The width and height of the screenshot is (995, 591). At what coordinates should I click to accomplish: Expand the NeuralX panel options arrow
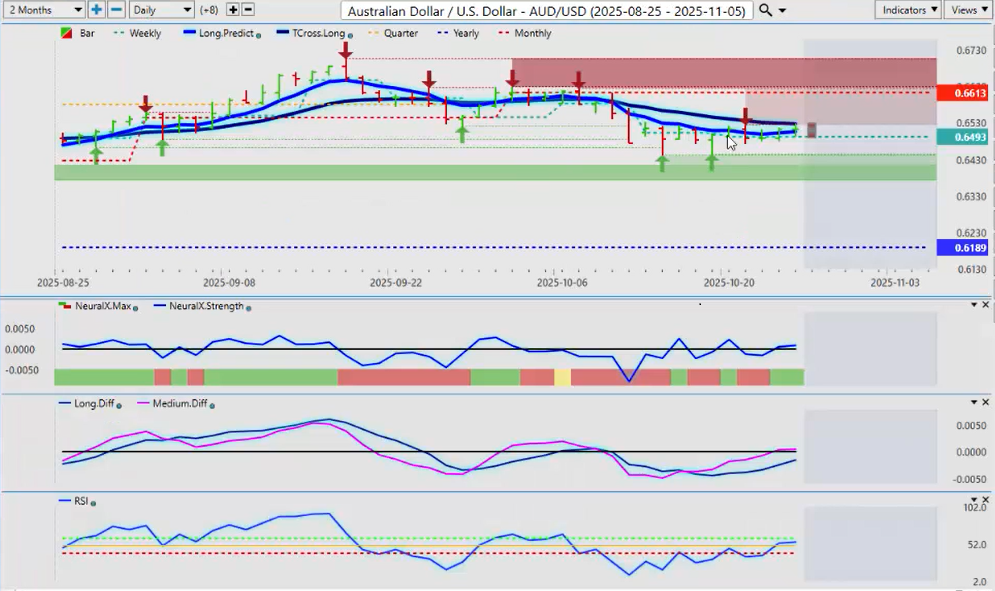click(973, 304)
